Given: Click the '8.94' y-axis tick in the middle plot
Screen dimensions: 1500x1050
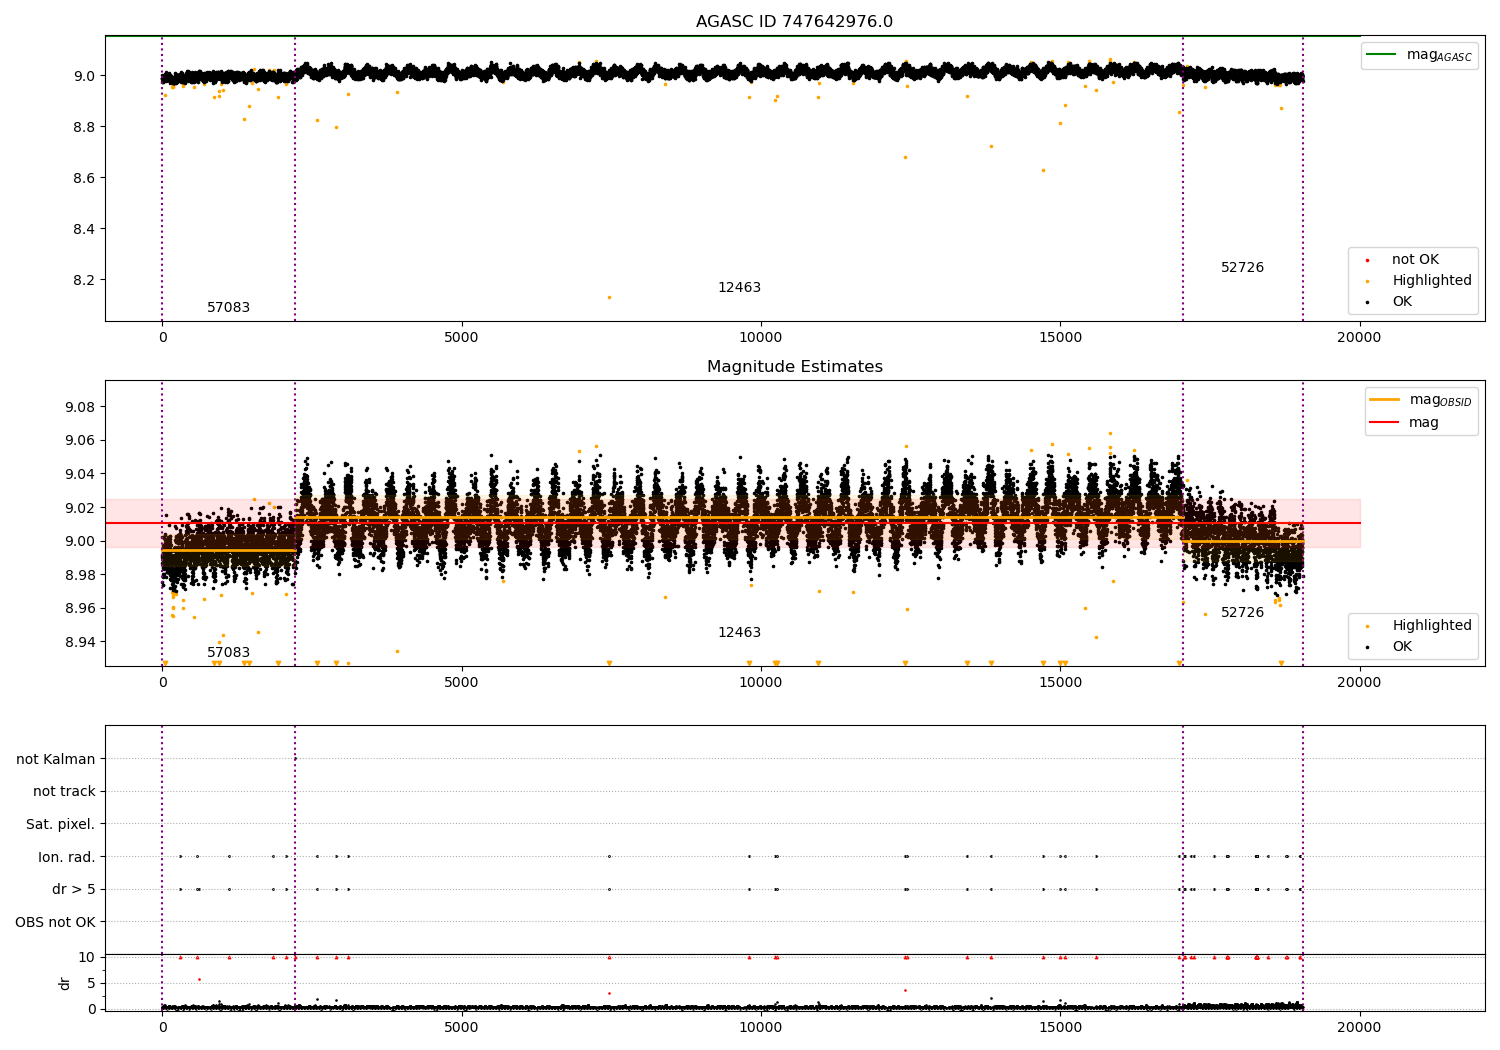Looking at the screenshot, I should (80, 642).
